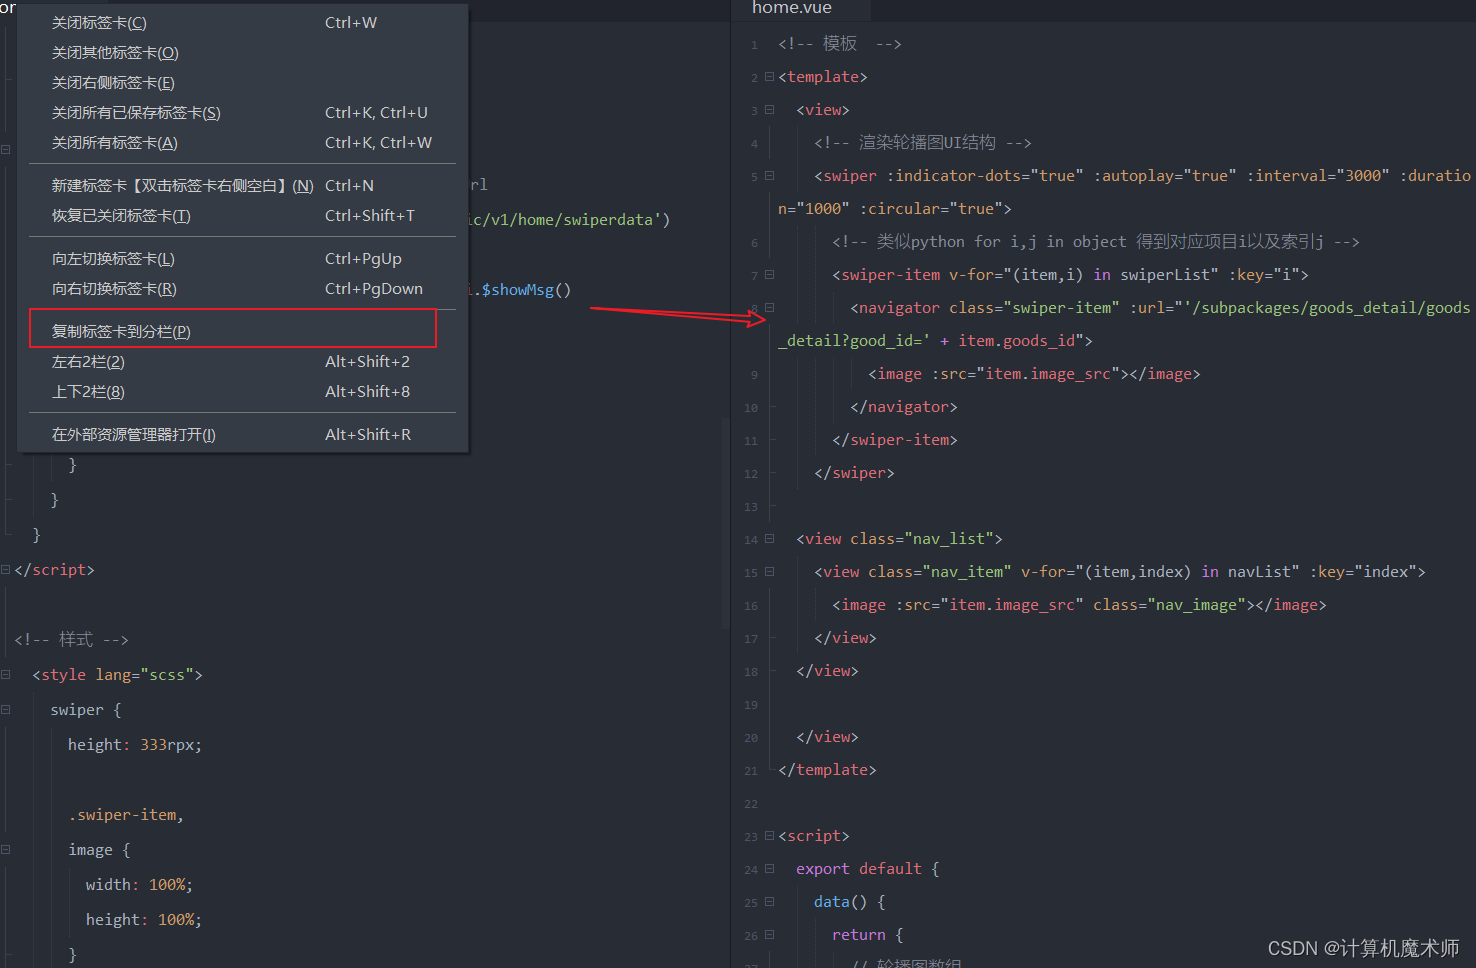Fold the data() function at line 25
1476x968 pixels.
point(769,901)
